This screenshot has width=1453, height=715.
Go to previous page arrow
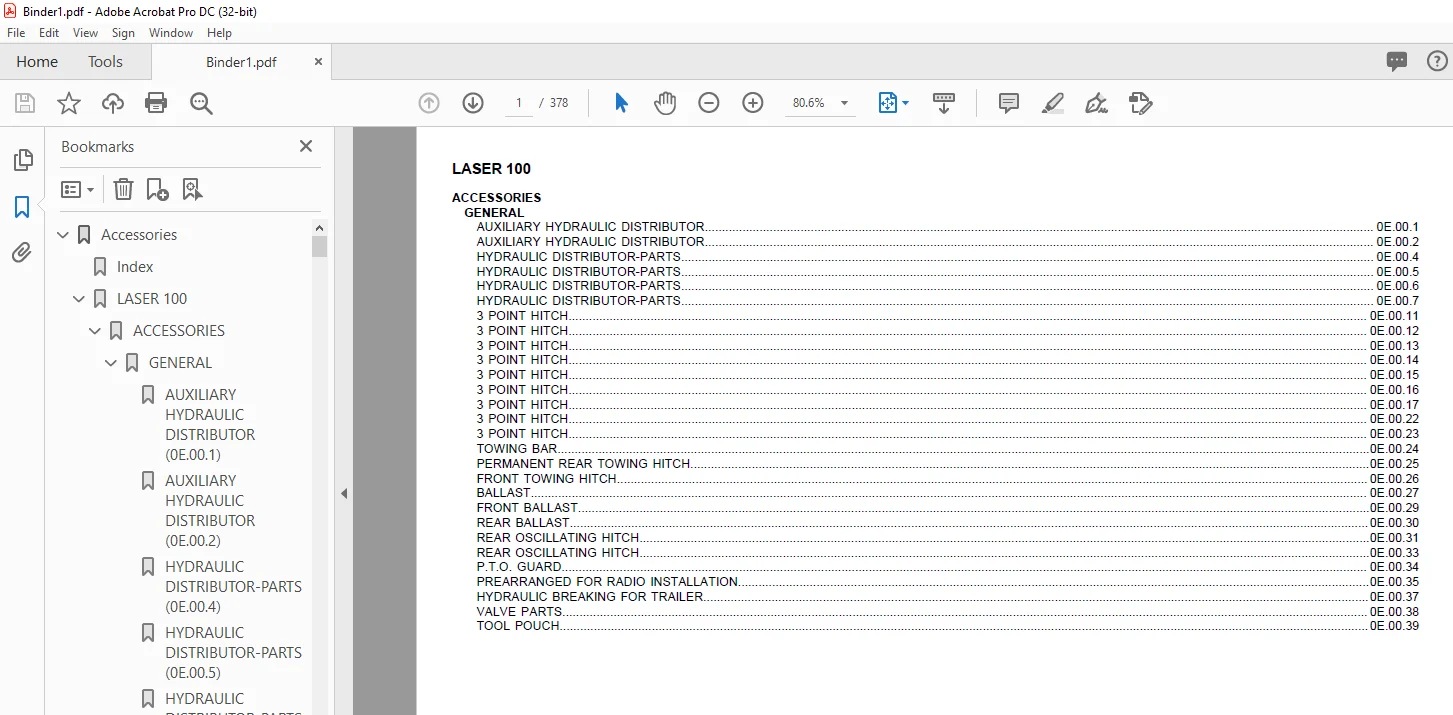pos(429,103)
